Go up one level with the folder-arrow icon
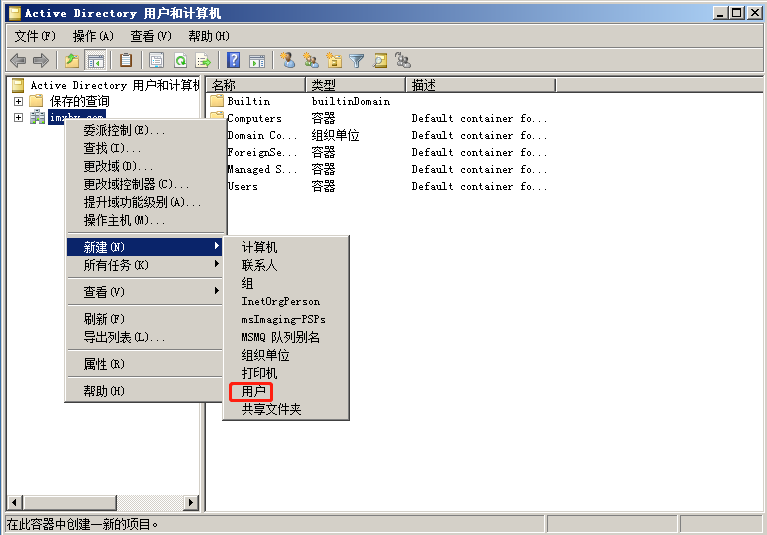 click(x=72, y=61)
